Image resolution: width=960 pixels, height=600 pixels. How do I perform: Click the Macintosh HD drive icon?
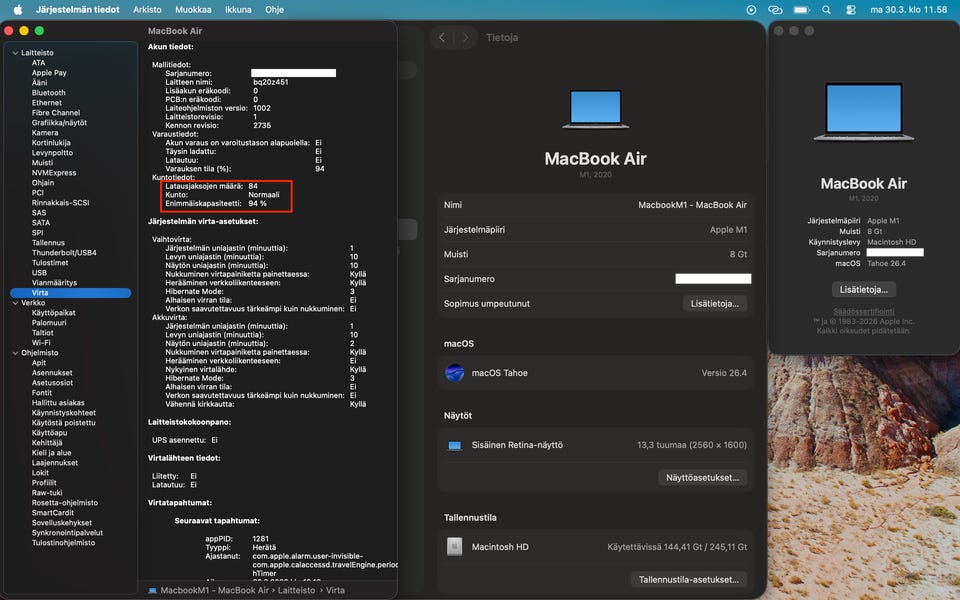tap(454, 547)
